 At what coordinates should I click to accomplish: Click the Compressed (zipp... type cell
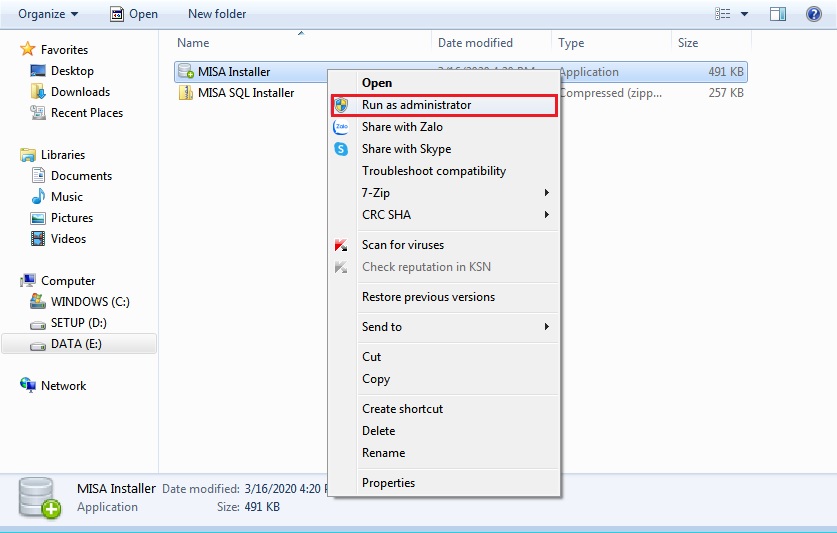click(611, 93)
